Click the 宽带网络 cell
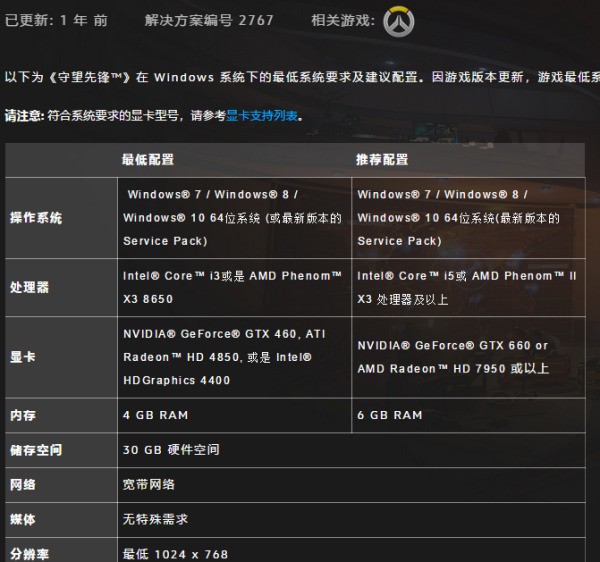This screenshot has width=600, height=562. pyautogui.click(x=351, y=485)
